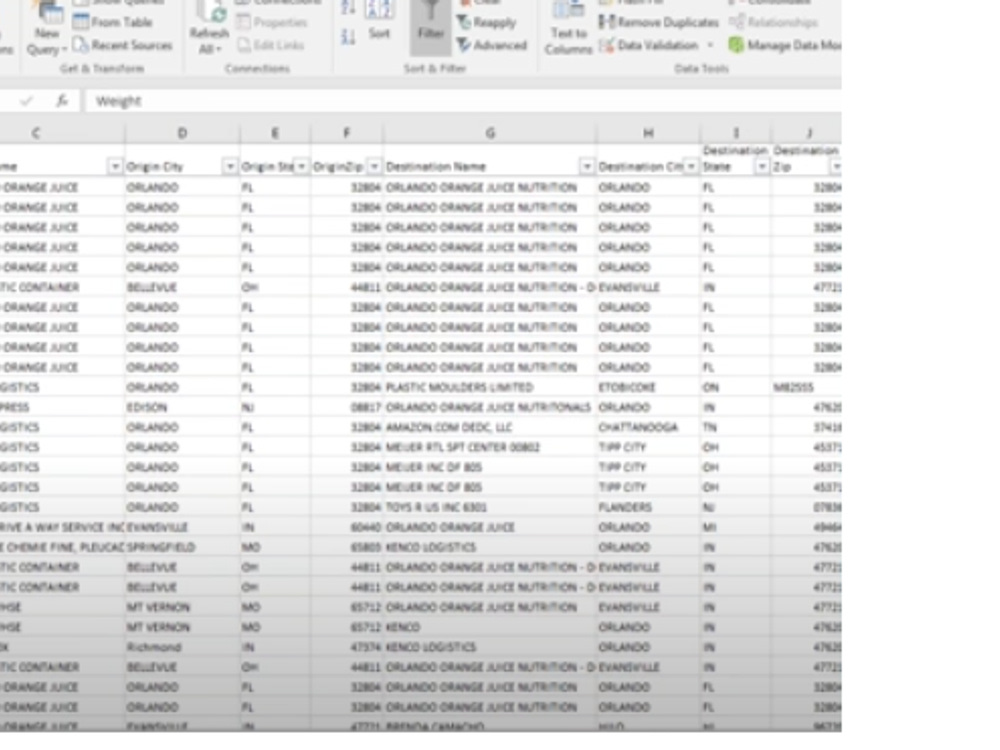This screenshot has width=1000, height=750.
Task: Click Edit Links in Connections group
Action: [271, 45]
